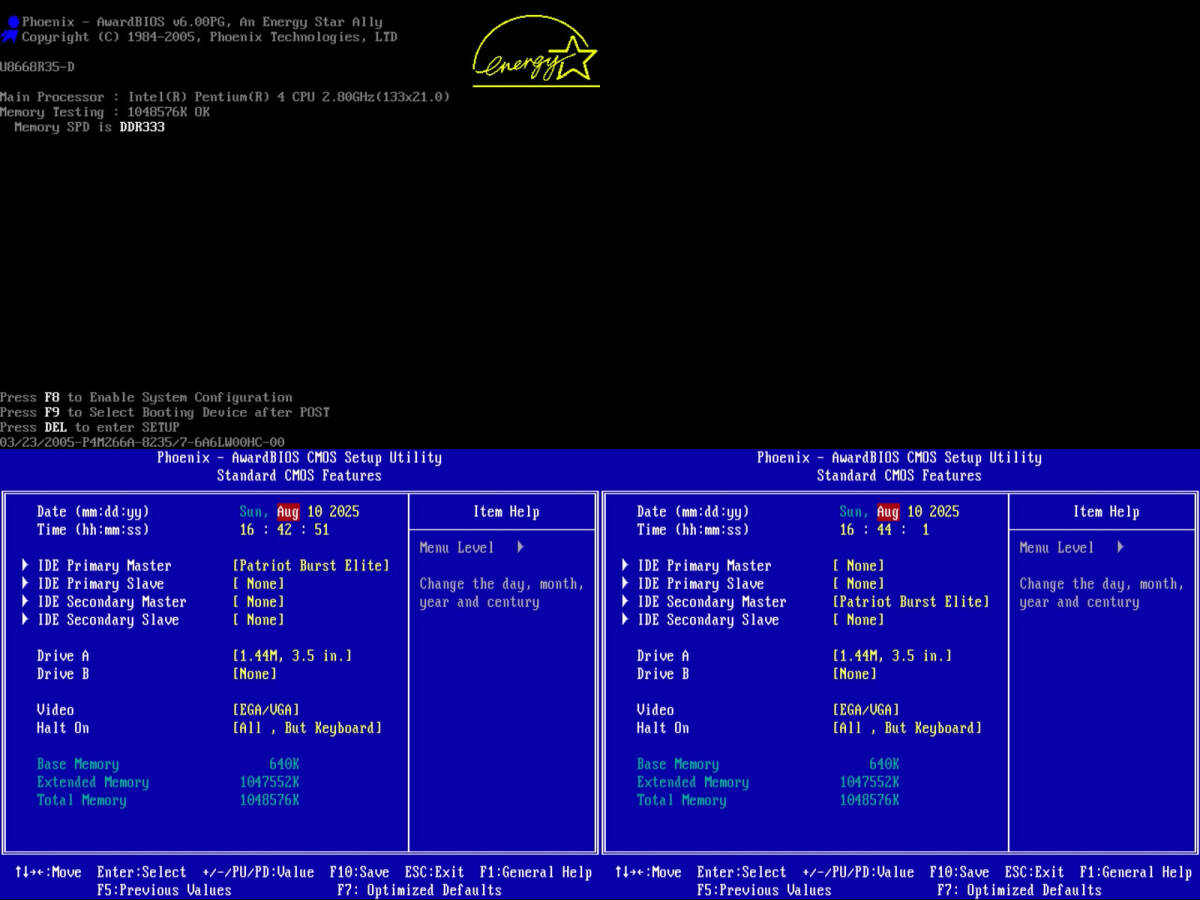Click the blue Award ribbon icon
Screen dimensions: 1200x900
[10, 28]
